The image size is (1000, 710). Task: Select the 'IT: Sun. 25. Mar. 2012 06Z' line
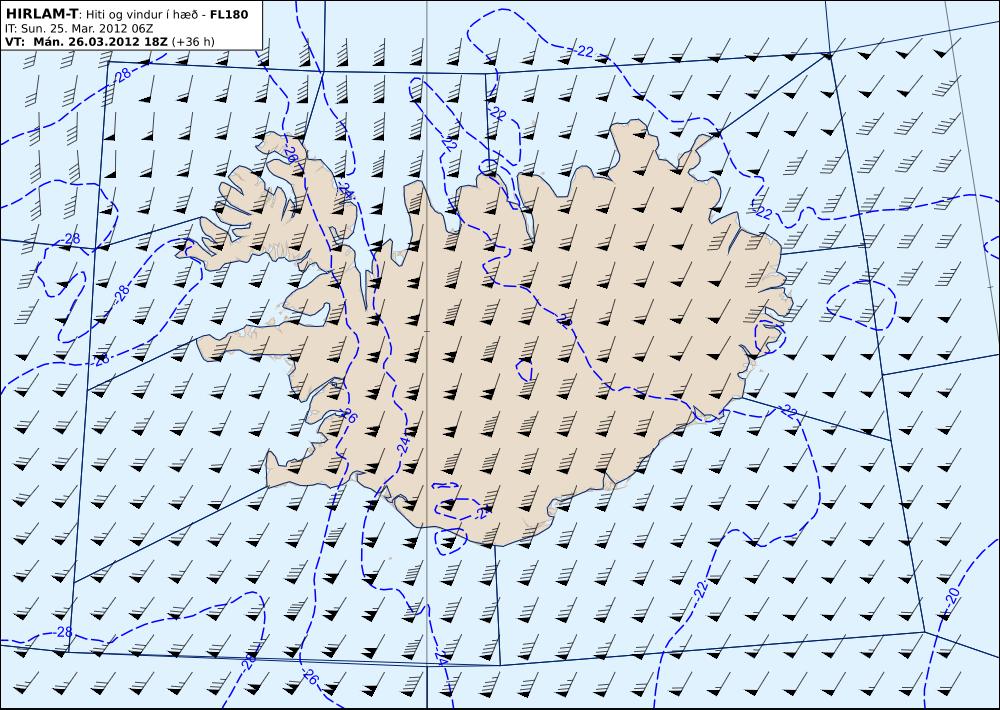coord(79,29)
